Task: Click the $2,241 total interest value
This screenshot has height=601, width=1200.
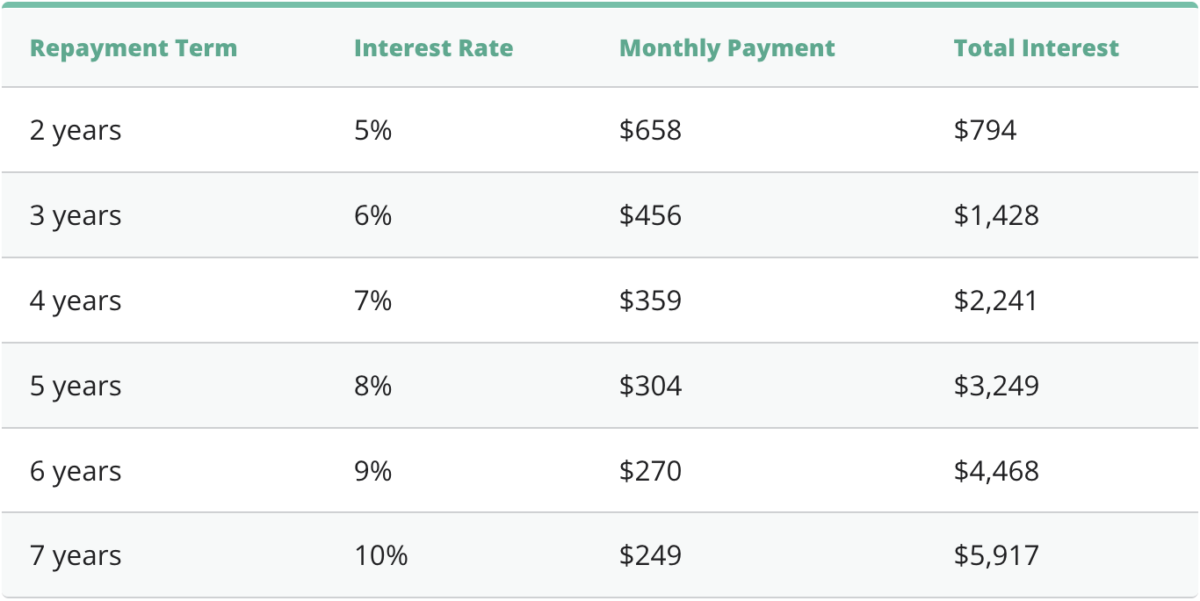Action: point(996,301)
